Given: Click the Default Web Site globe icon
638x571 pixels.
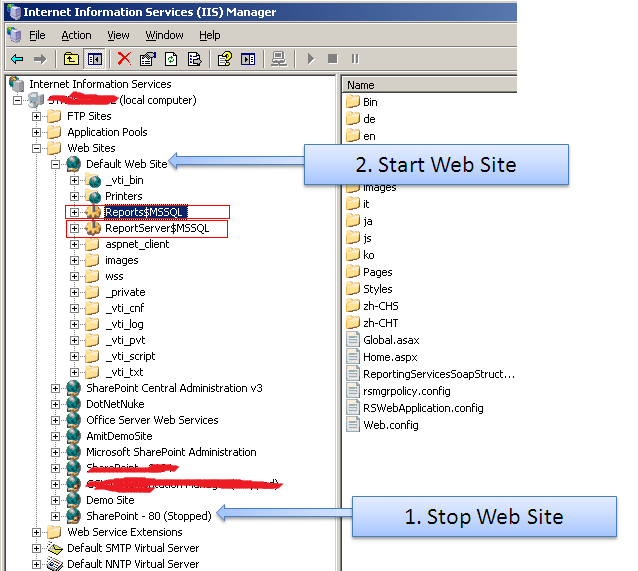Looking at the screenshot, I should coord(74,164).
